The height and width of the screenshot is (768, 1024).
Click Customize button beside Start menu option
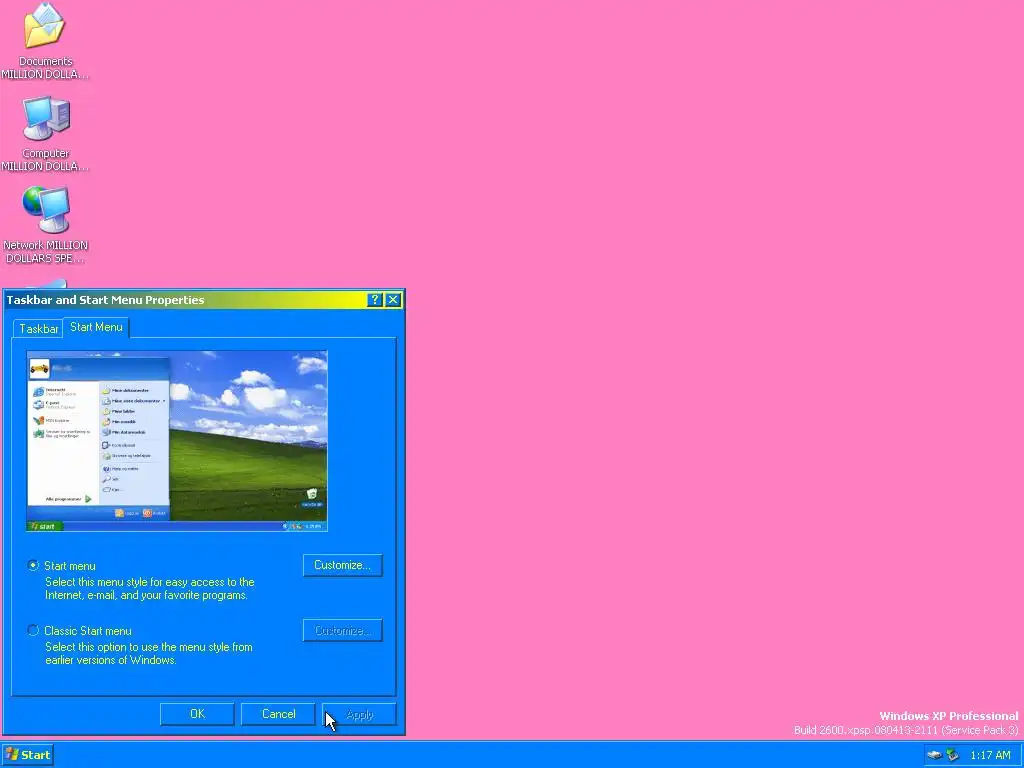click(x=342, y=565)
